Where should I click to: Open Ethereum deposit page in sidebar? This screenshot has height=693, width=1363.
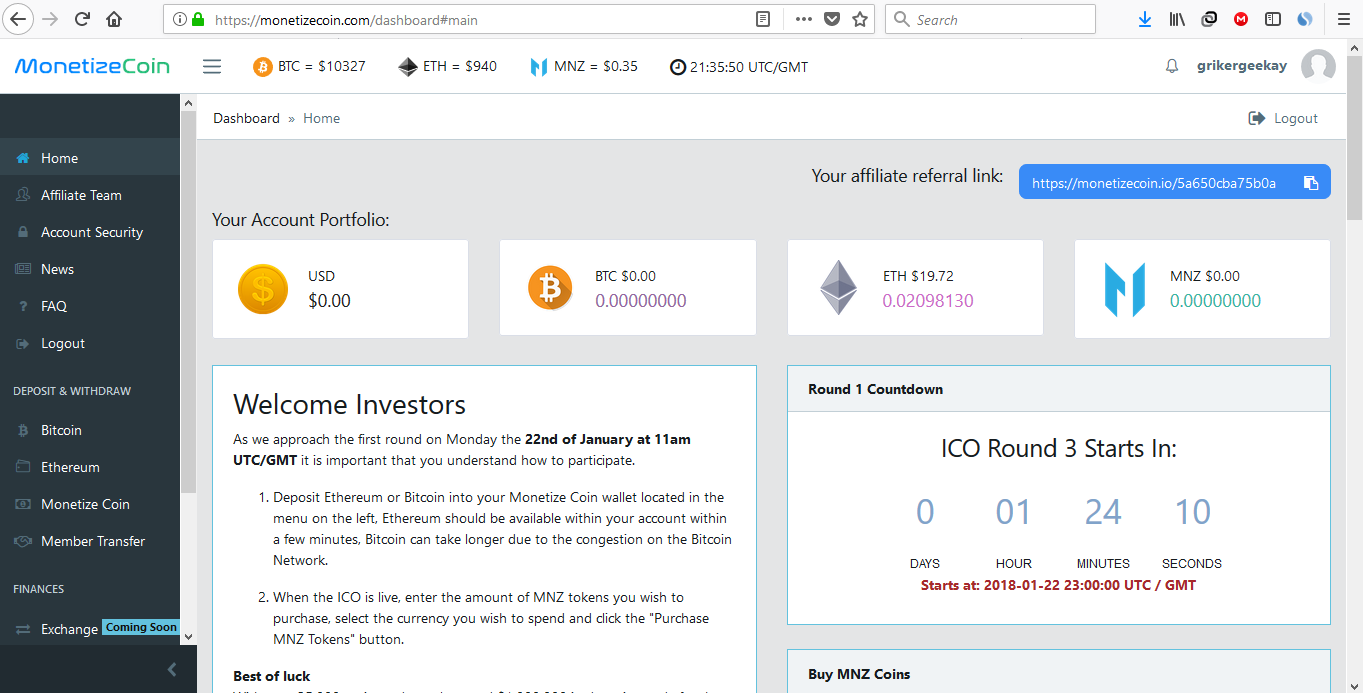tap(70, 467)
